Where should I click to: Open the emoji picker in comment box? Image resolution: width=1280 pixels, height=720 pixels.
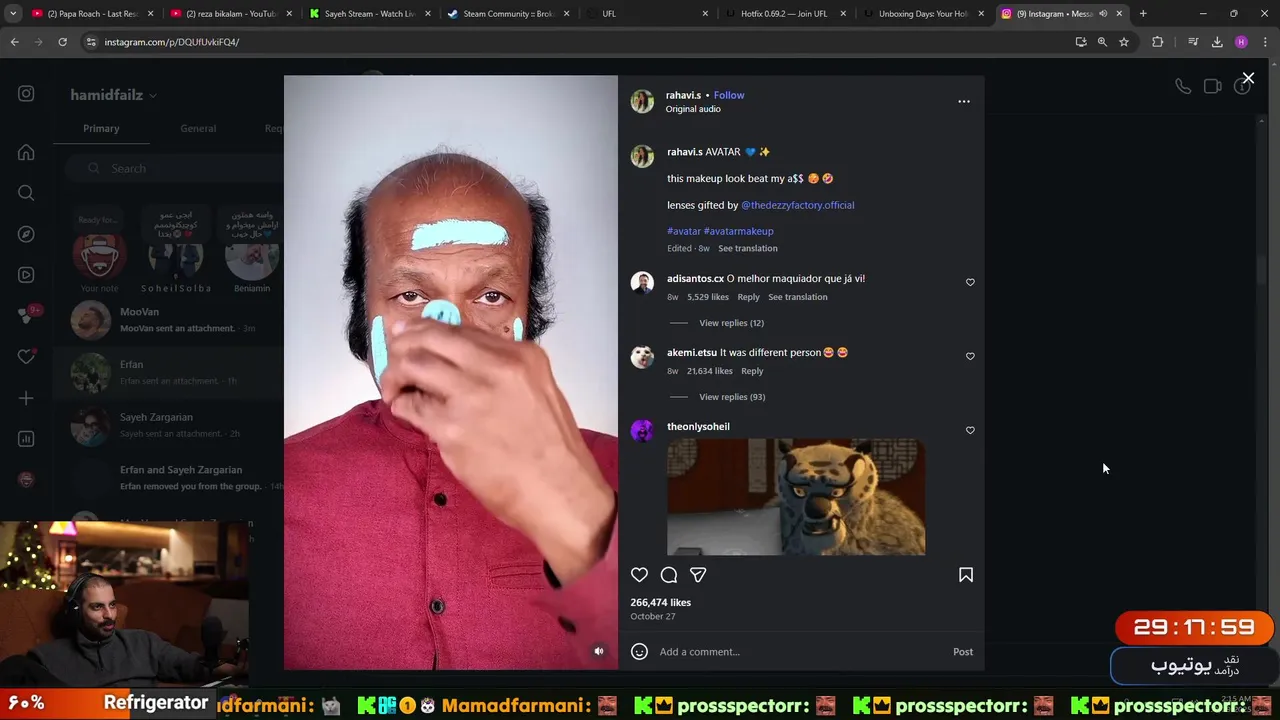pyautogui.click(x=639, y=652)
